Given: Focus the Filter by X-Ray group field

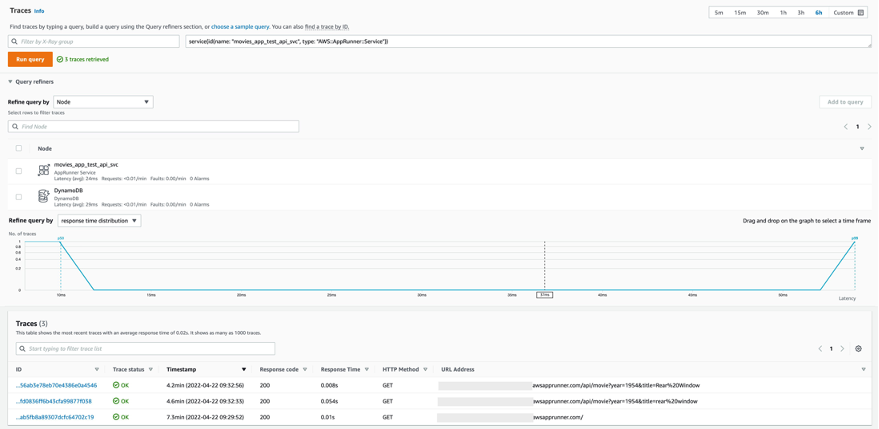Looking at the screenshot, I should (94, 41).
